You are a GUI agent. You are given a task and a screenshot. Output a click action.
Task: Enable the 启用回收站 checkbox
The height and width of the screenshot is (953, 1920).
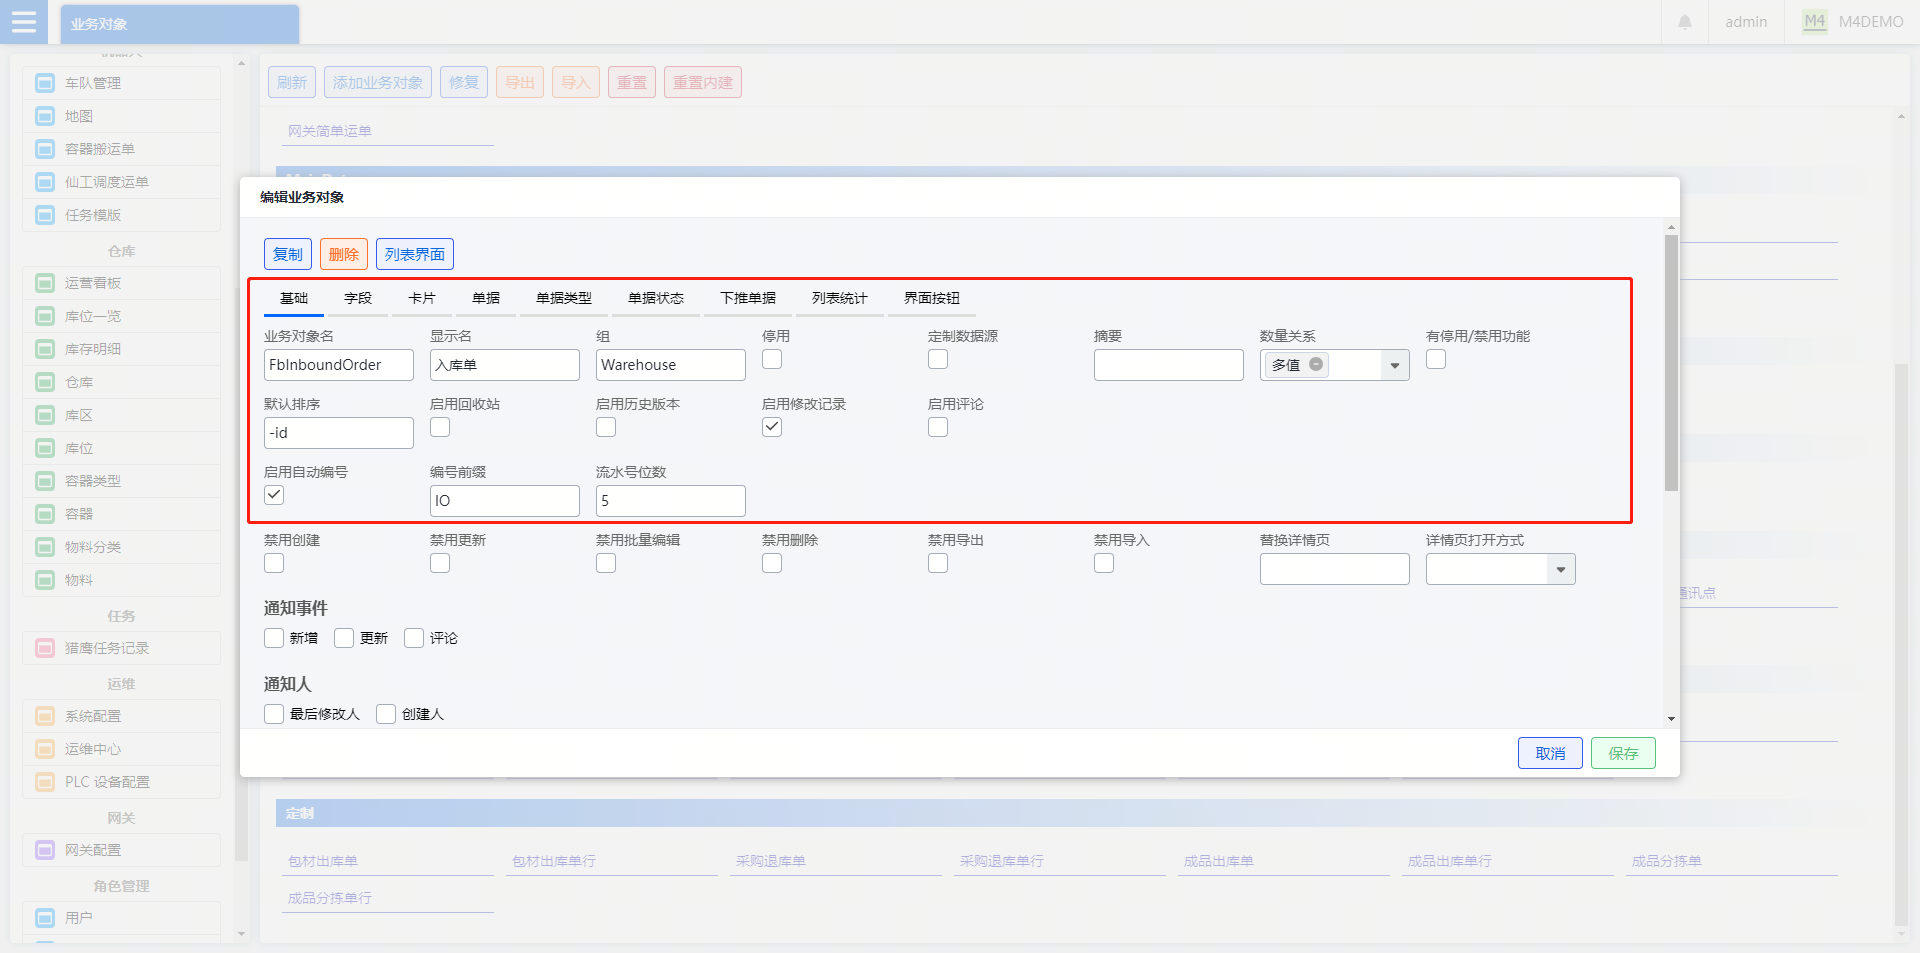coord(440,427)
